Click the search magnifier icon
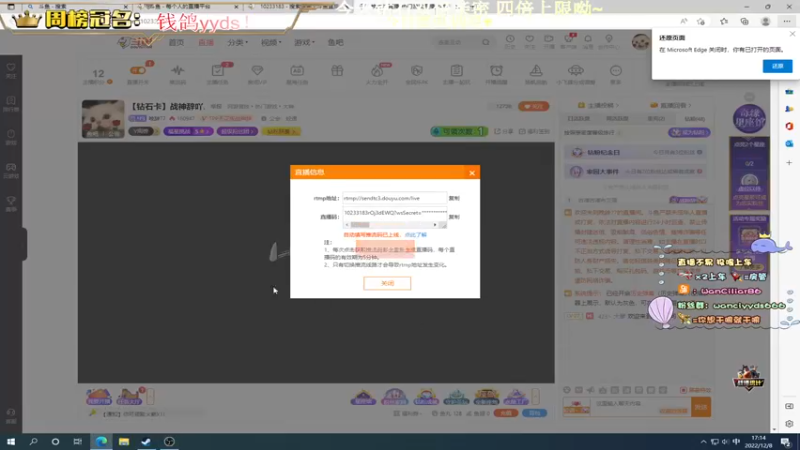Viewport: 800px width, 450px height. click(486, 42)
